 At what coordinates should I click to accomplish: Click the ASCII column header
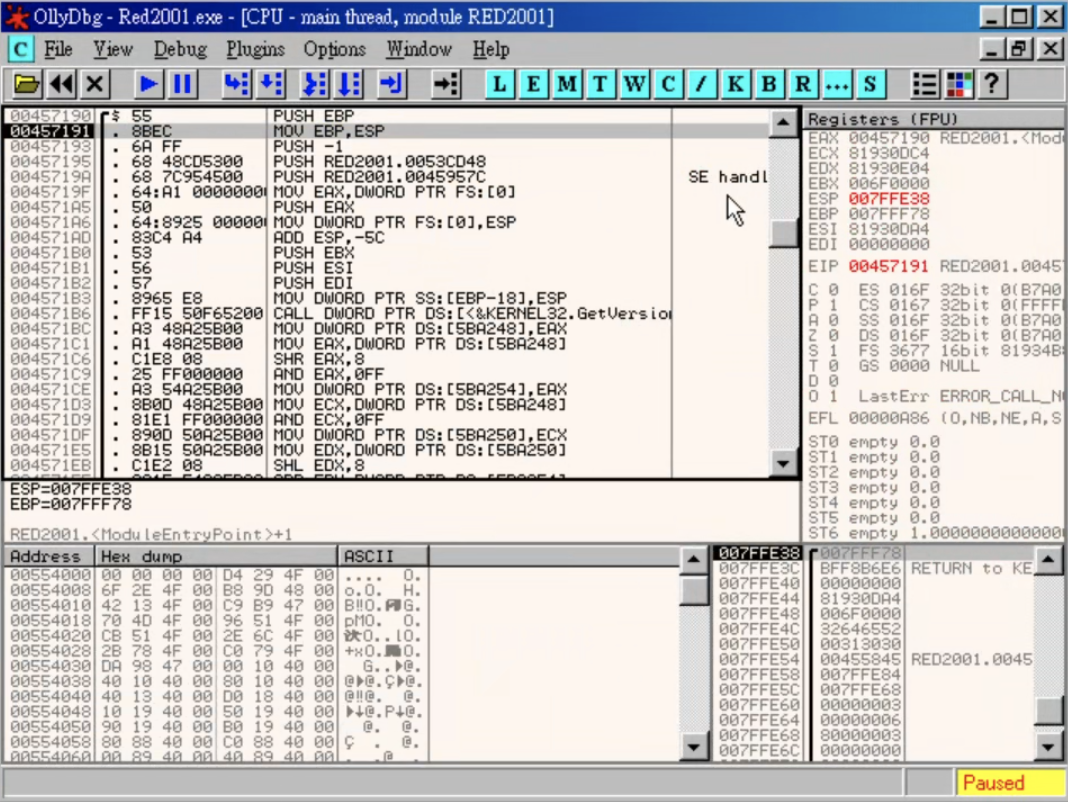click(383, 556)
